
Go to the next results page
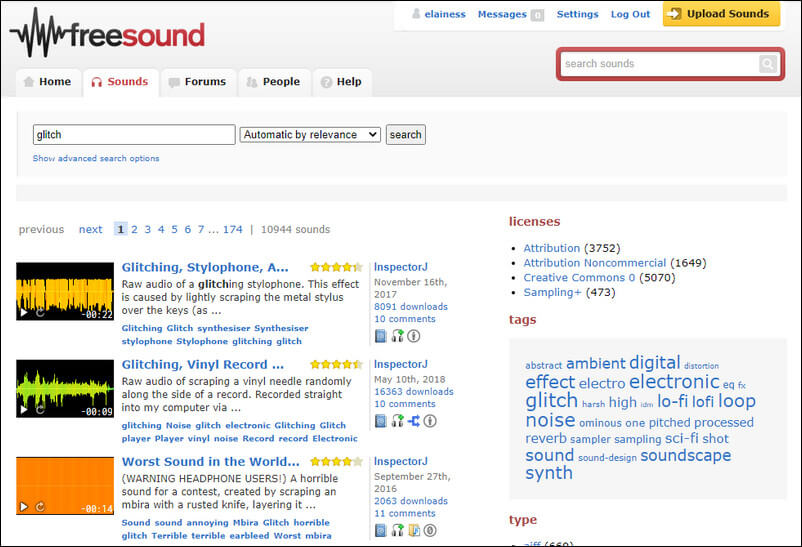click(91, 229)
